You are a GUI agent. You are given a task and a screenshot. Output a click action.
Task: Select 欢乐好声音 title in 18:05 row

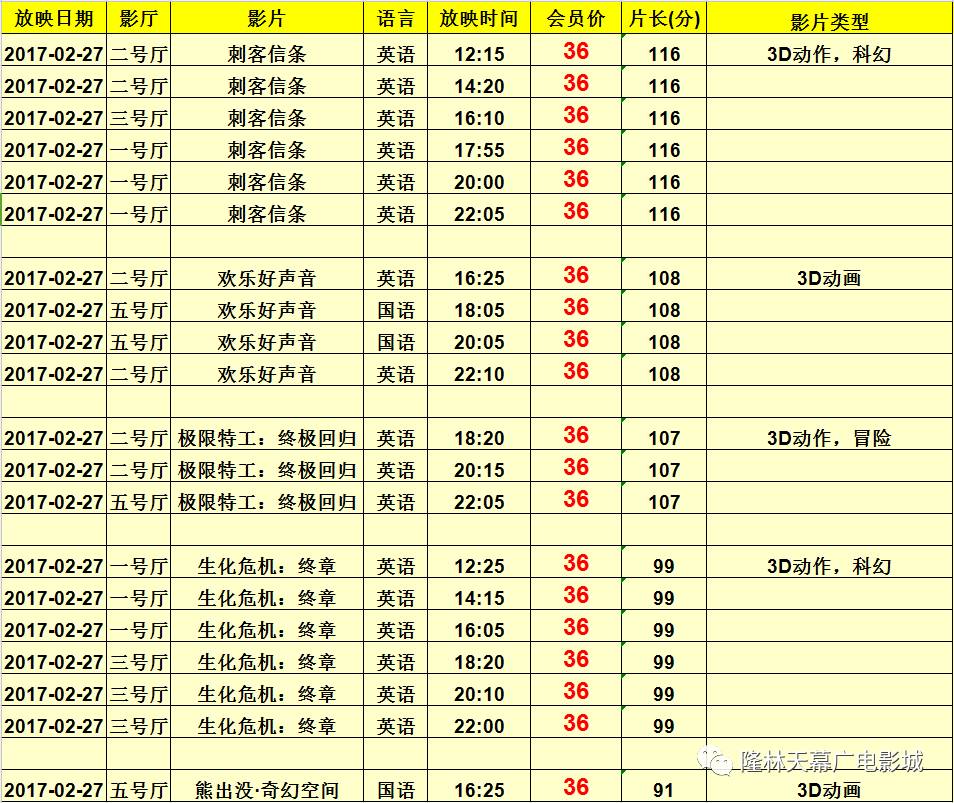point(266,307)
